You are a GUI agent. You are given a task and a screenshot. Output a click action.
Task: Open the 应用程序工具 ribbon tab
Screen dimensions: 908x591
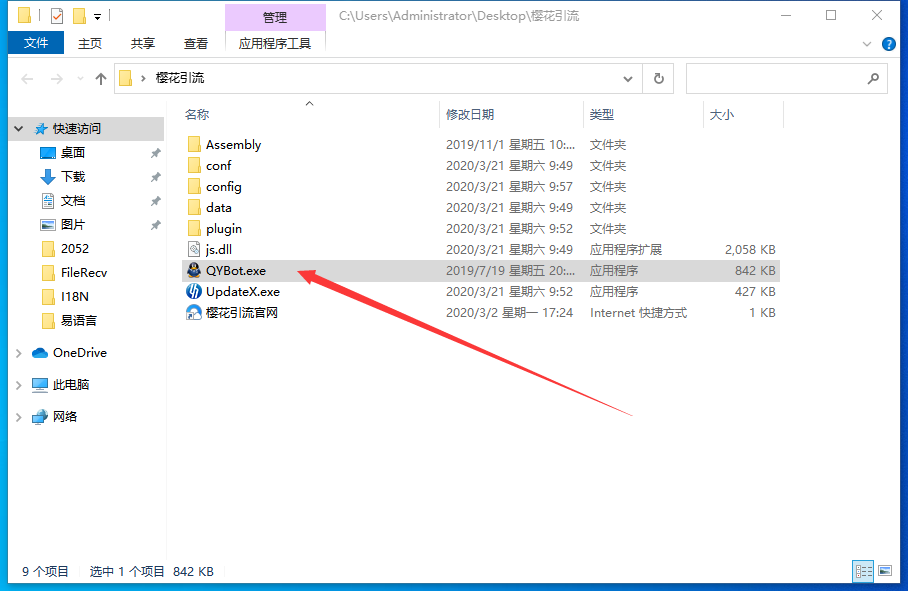tap(274, 43)
